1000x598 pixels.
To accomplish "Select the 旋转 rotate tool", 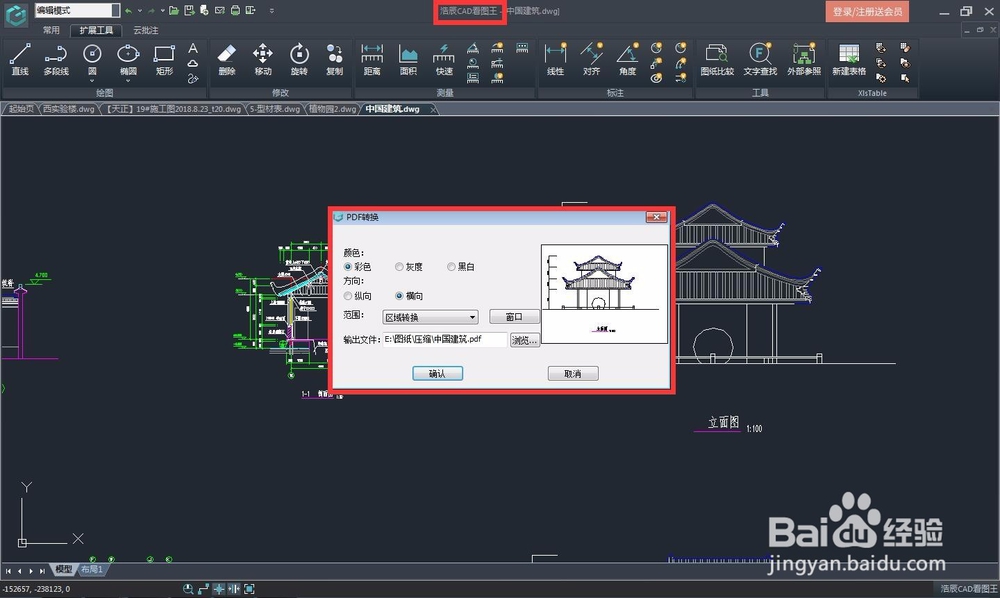I will click(x=299, y=60).
